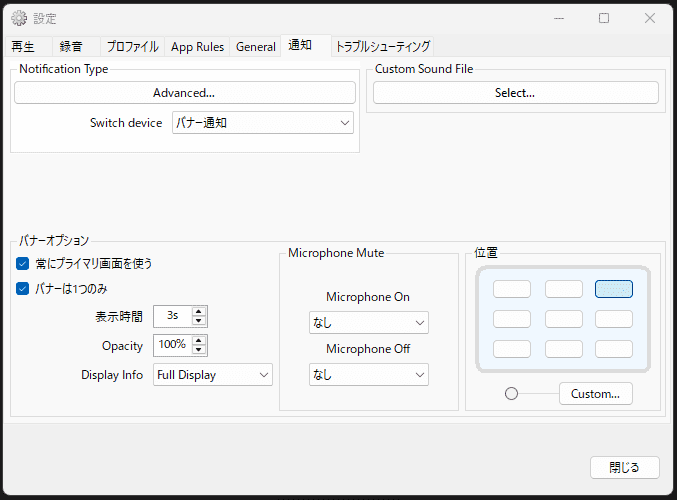This screenshot has height=500, width=677.
Task: Open the Switch device dropdown
Action: click(263, 123)
